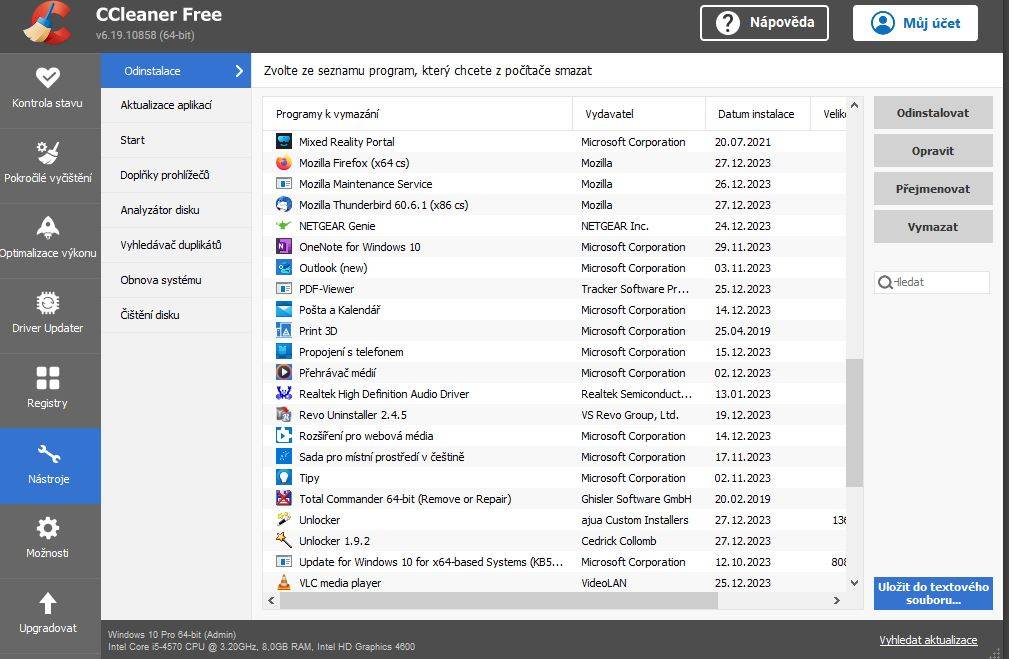
Task: Open Obnova systému section
Action: (x=176, y=280)
